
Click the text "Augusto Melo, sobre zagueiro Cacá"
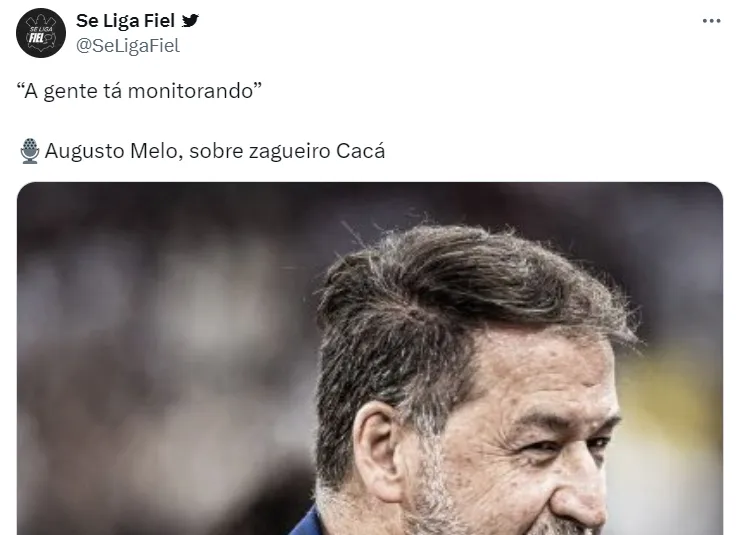point(215,151)
